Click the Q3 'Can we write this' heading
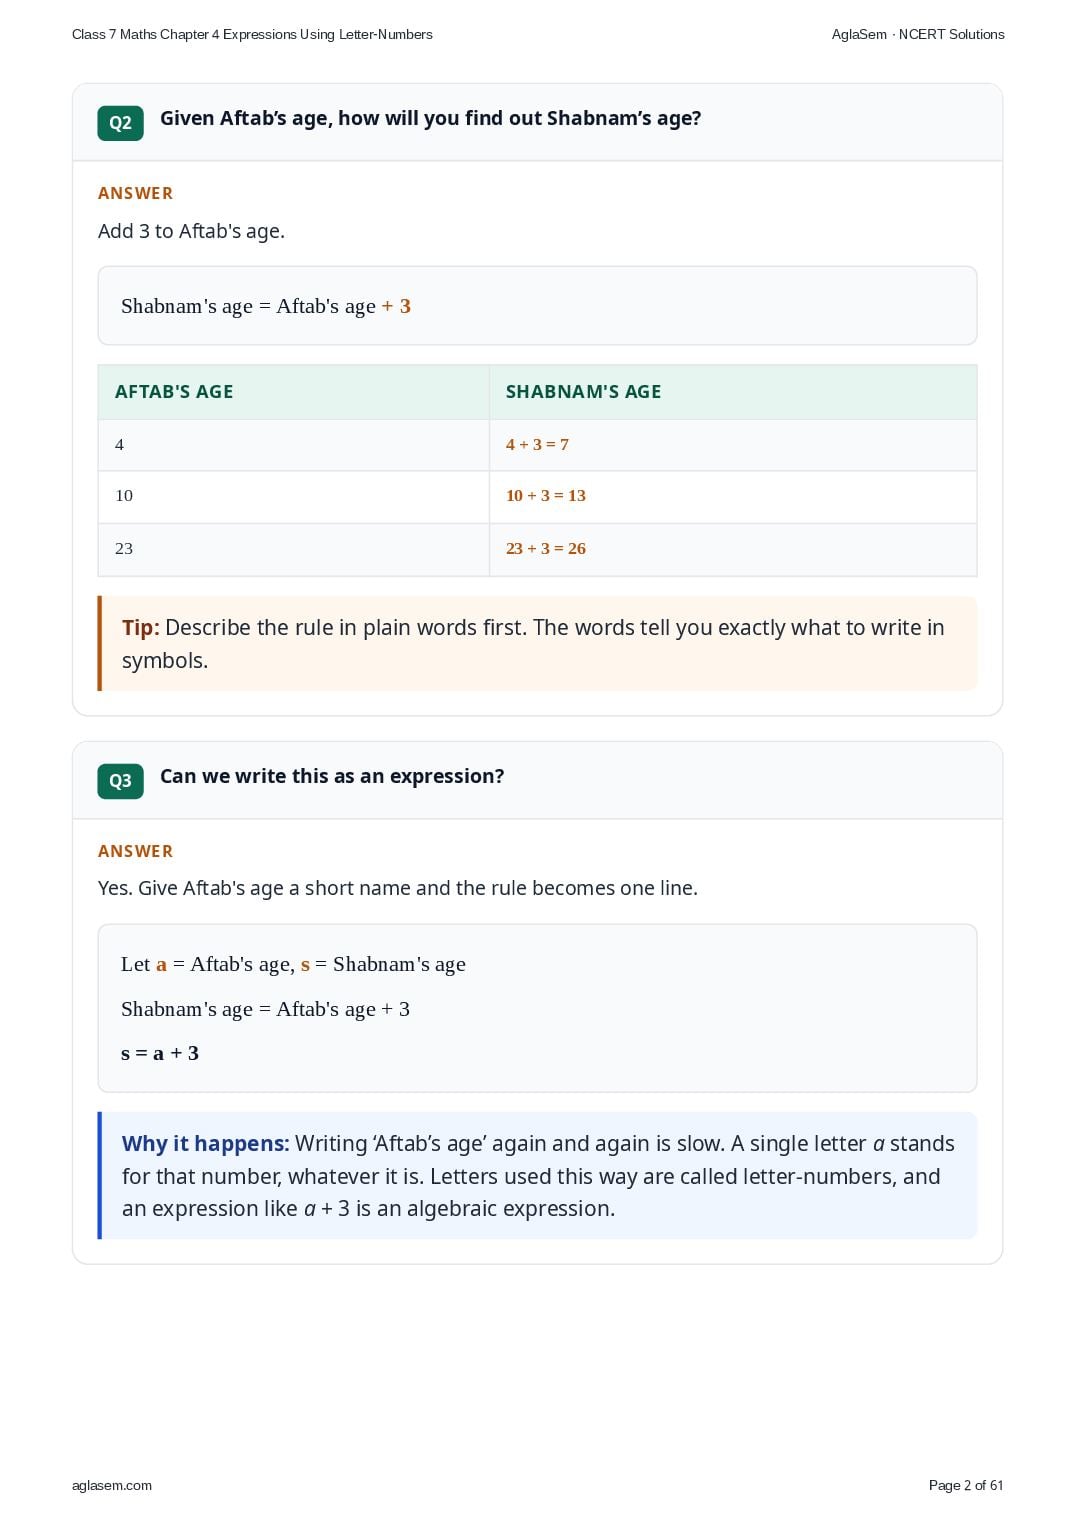The height and width of the screenshot is (1522, 1076). click(332, 776)
